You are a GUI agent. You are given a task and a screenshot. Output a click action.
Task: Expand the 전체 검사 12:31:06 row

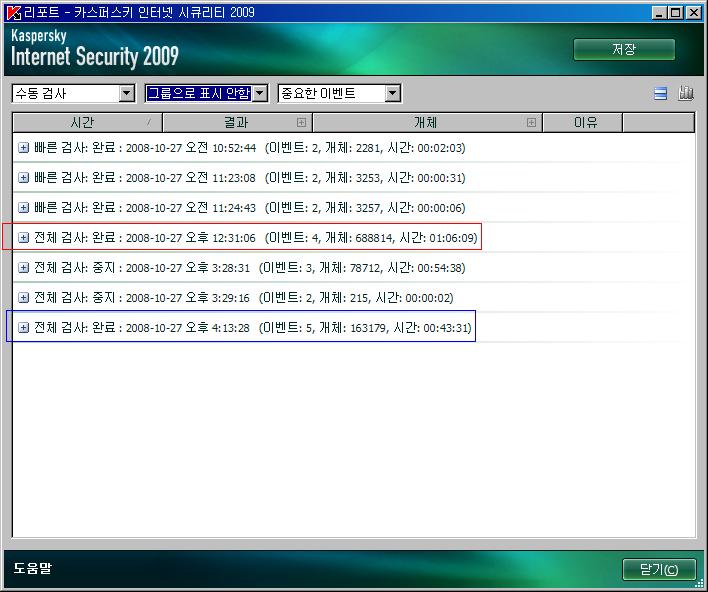coord(23,238)
